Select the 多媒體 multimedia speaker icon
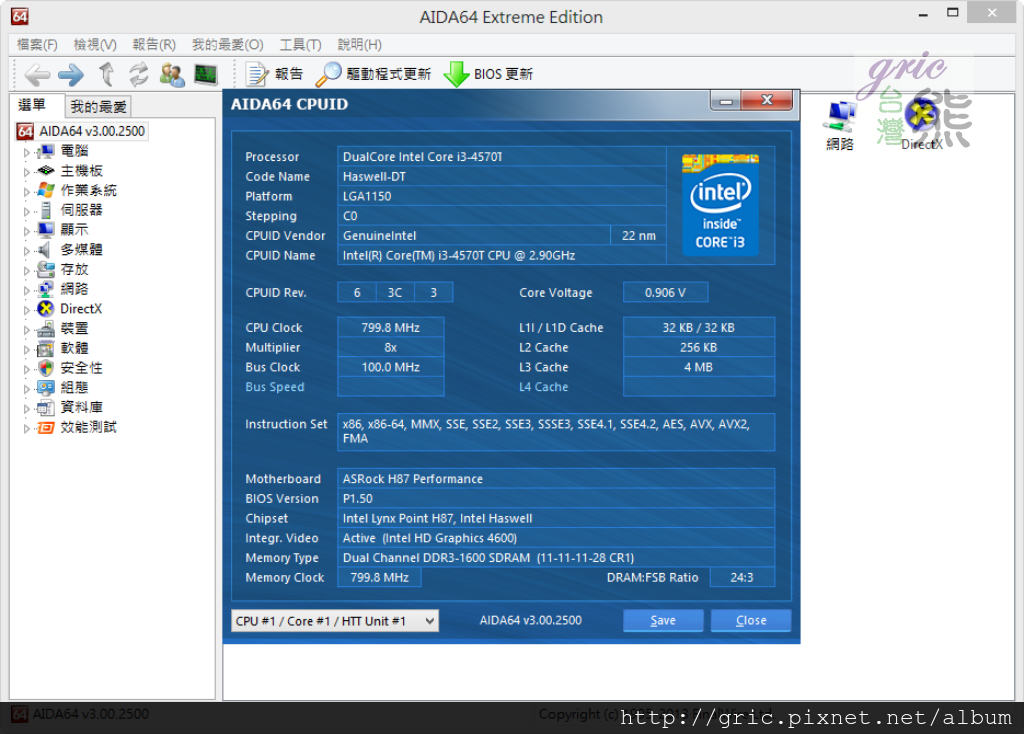1024x734 pixels. [44, 250]
